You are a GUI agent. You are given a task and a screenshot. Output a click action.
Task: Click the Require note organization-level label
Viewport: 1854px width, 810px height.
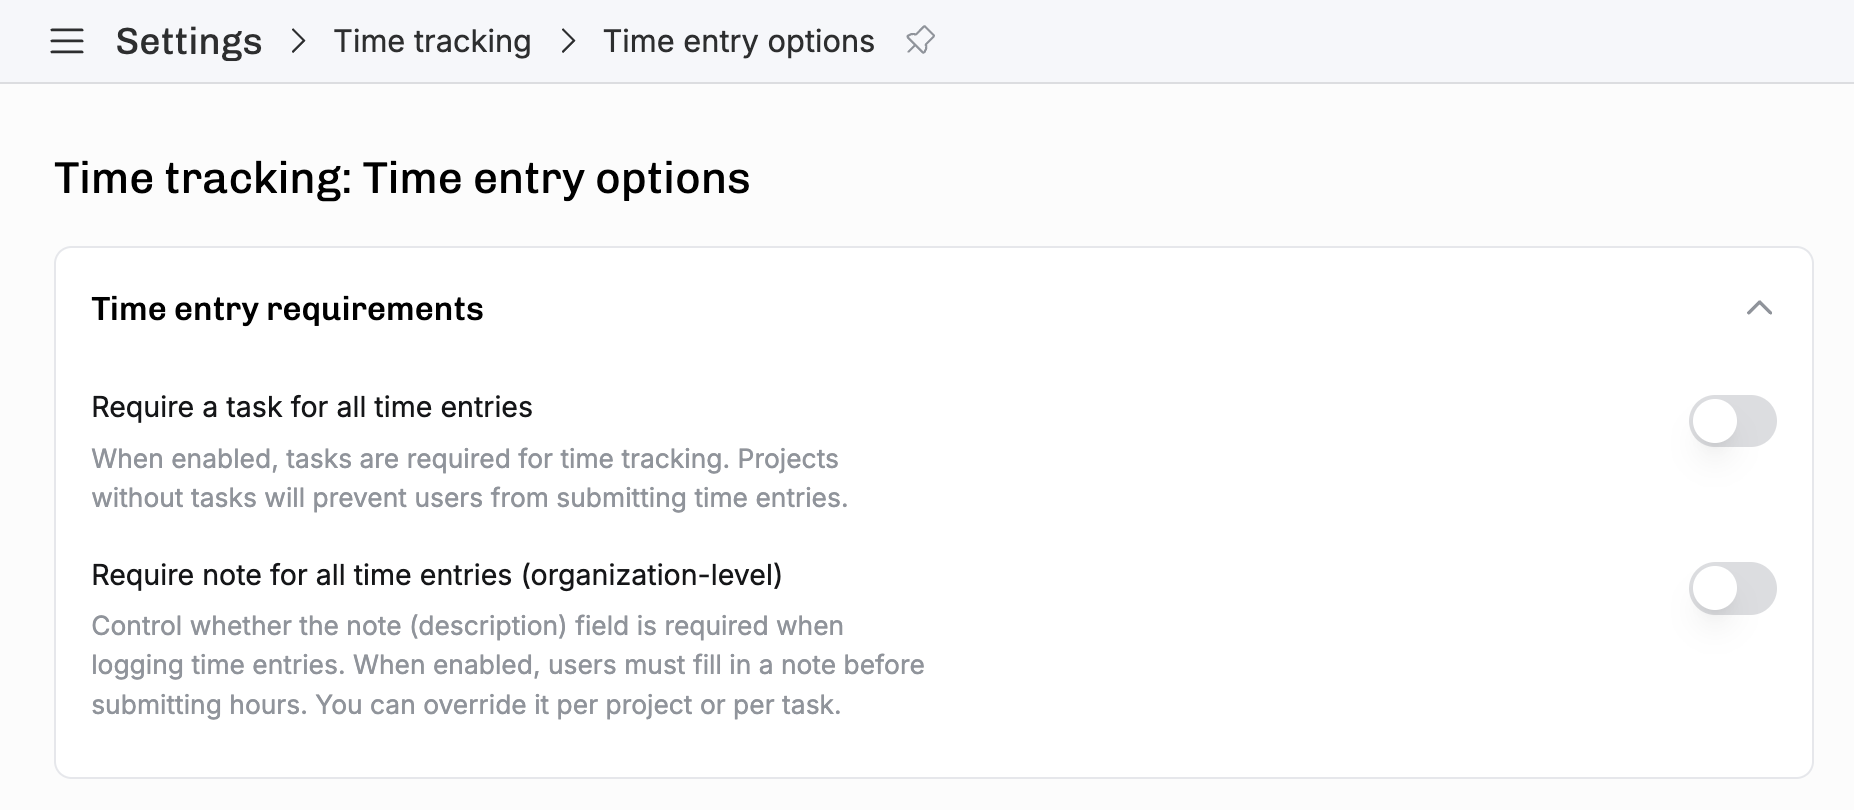pos(437,575)
